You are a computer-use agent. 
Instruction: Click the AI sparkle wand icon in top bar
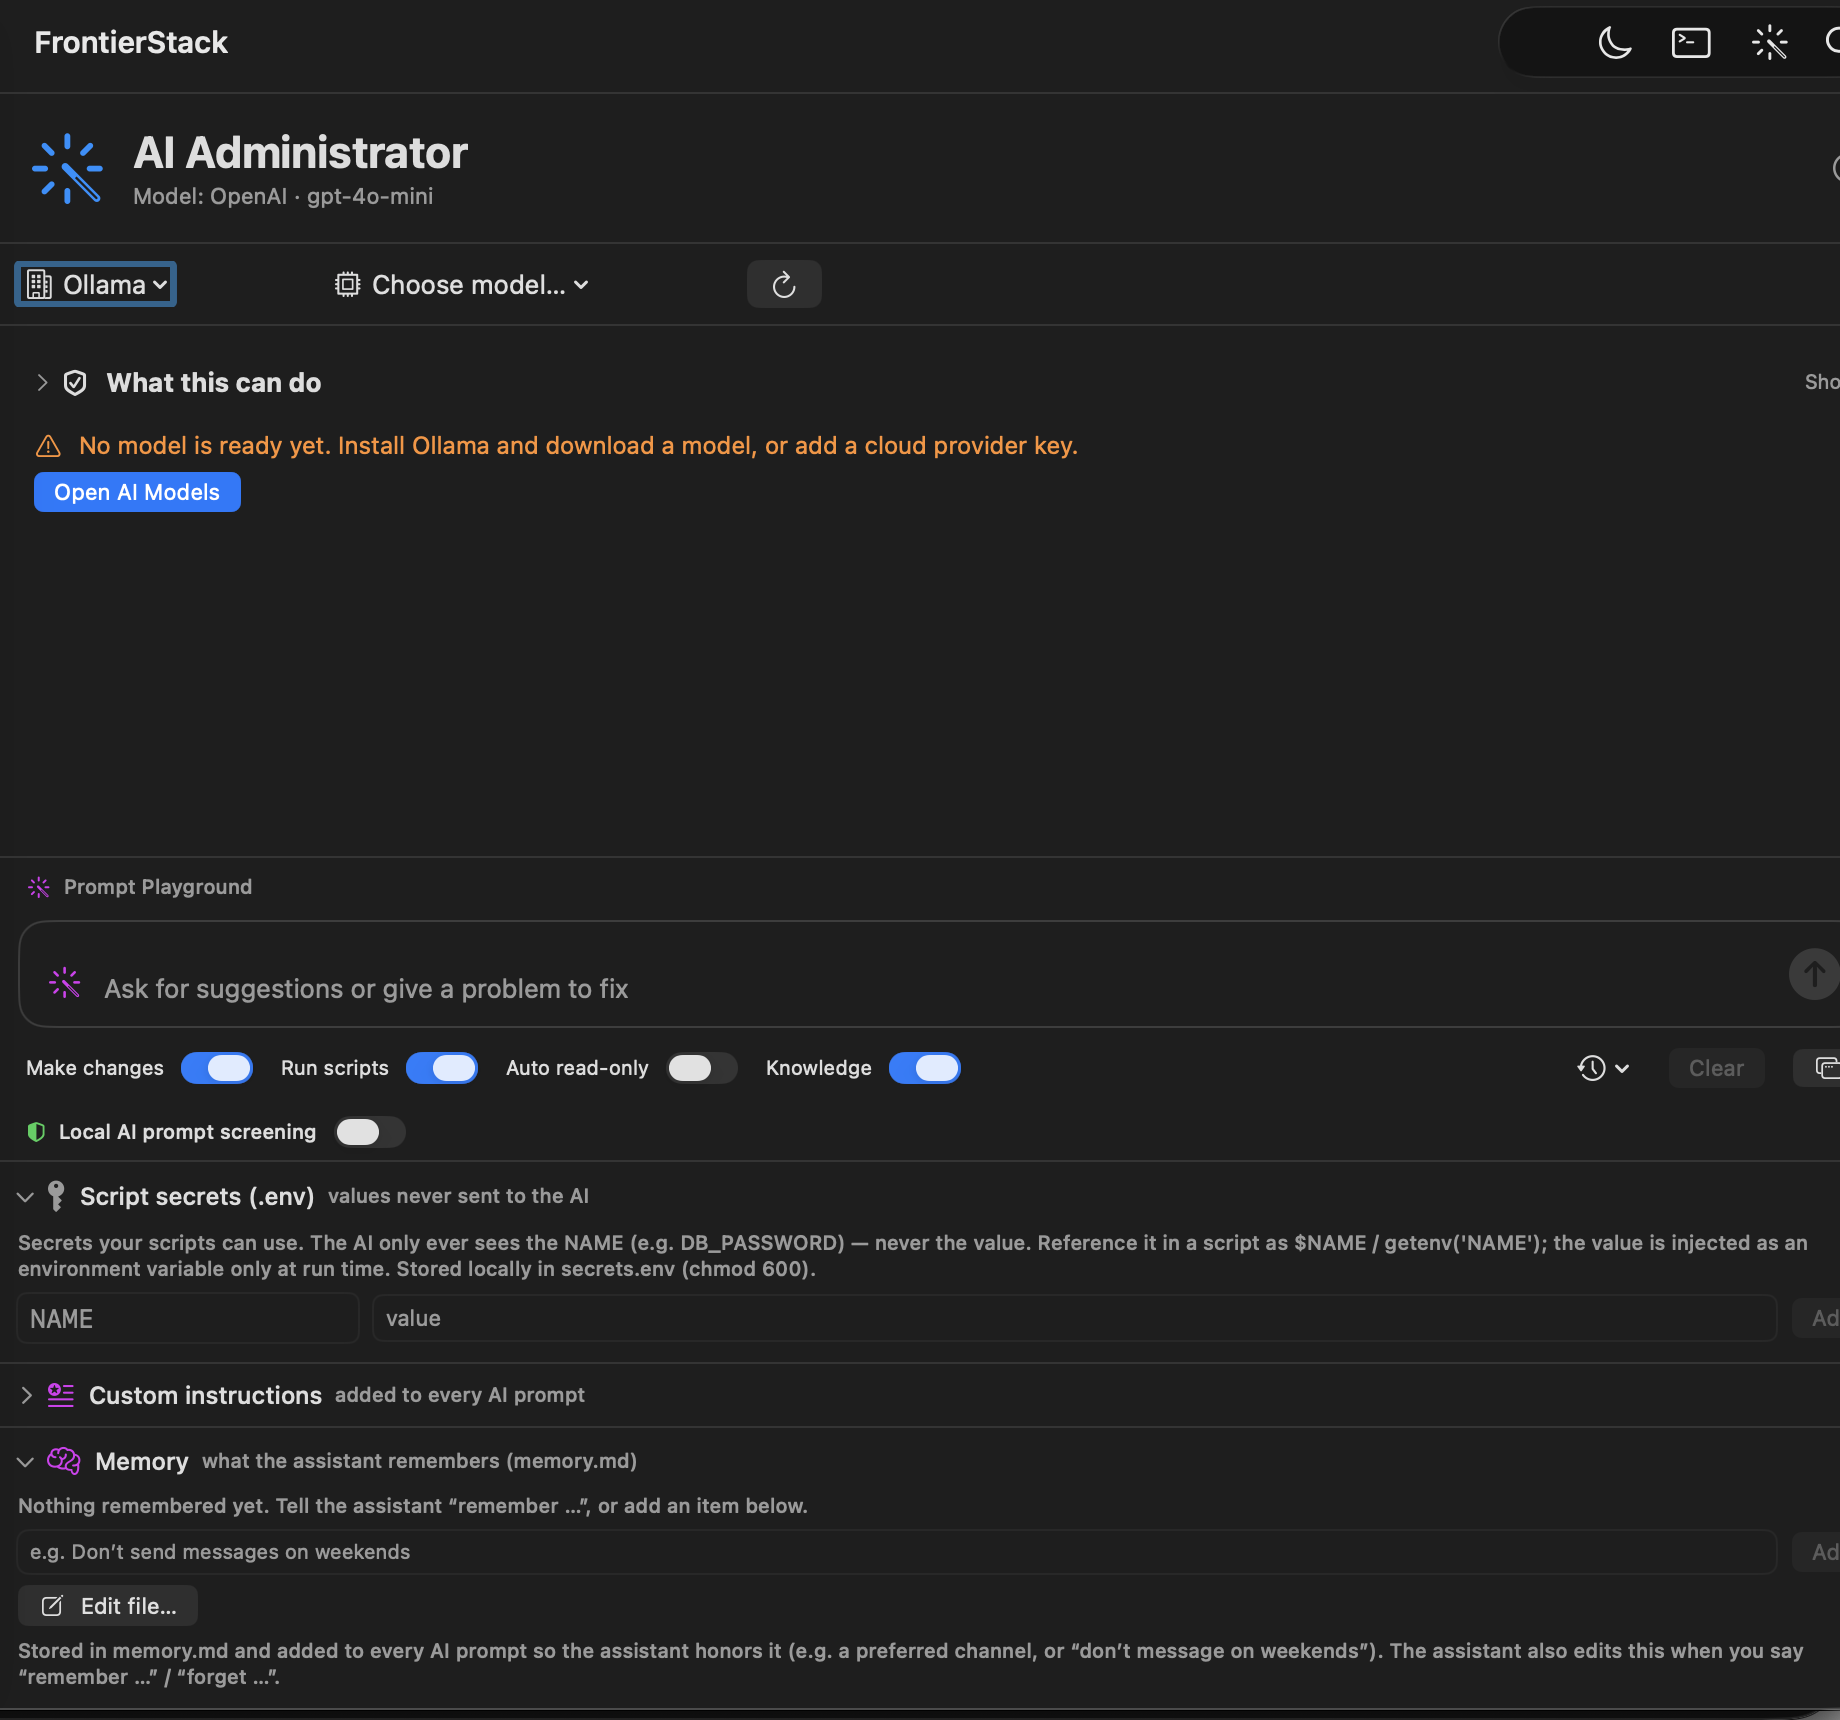1769,43
